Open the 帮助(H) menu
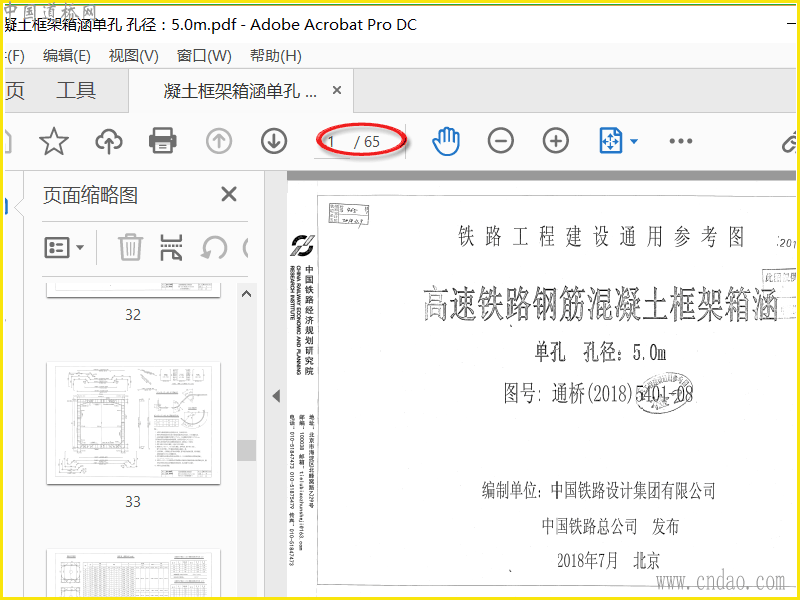Viewport: 800px width, 600px height. [276, 56]
